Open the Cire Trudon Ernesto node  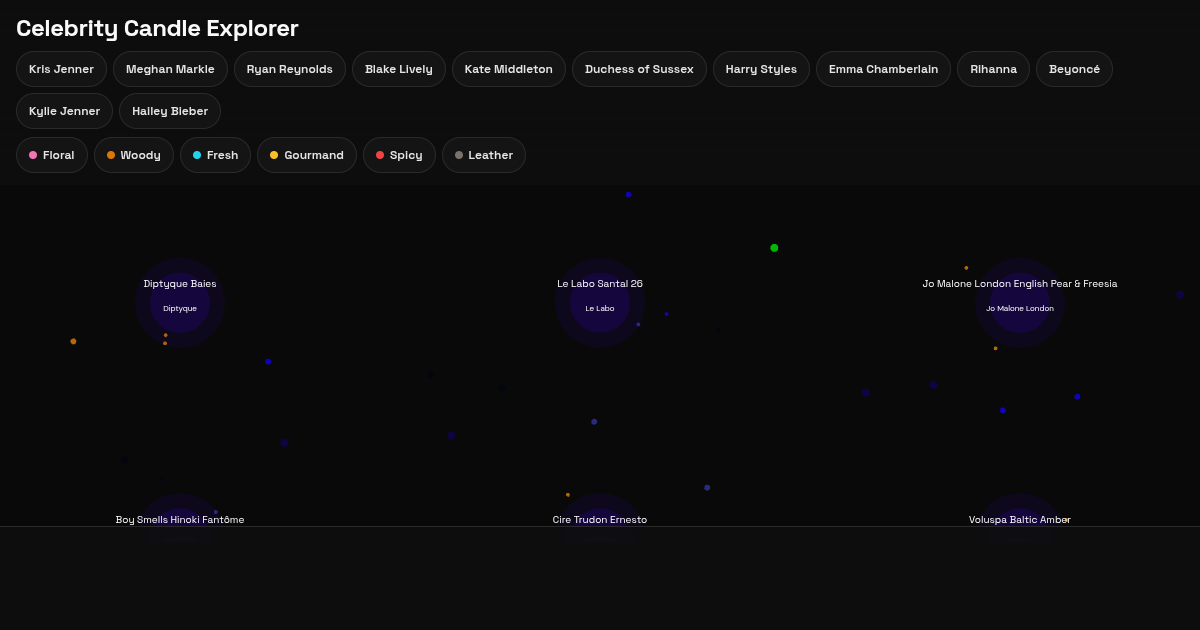coord(600,519)
